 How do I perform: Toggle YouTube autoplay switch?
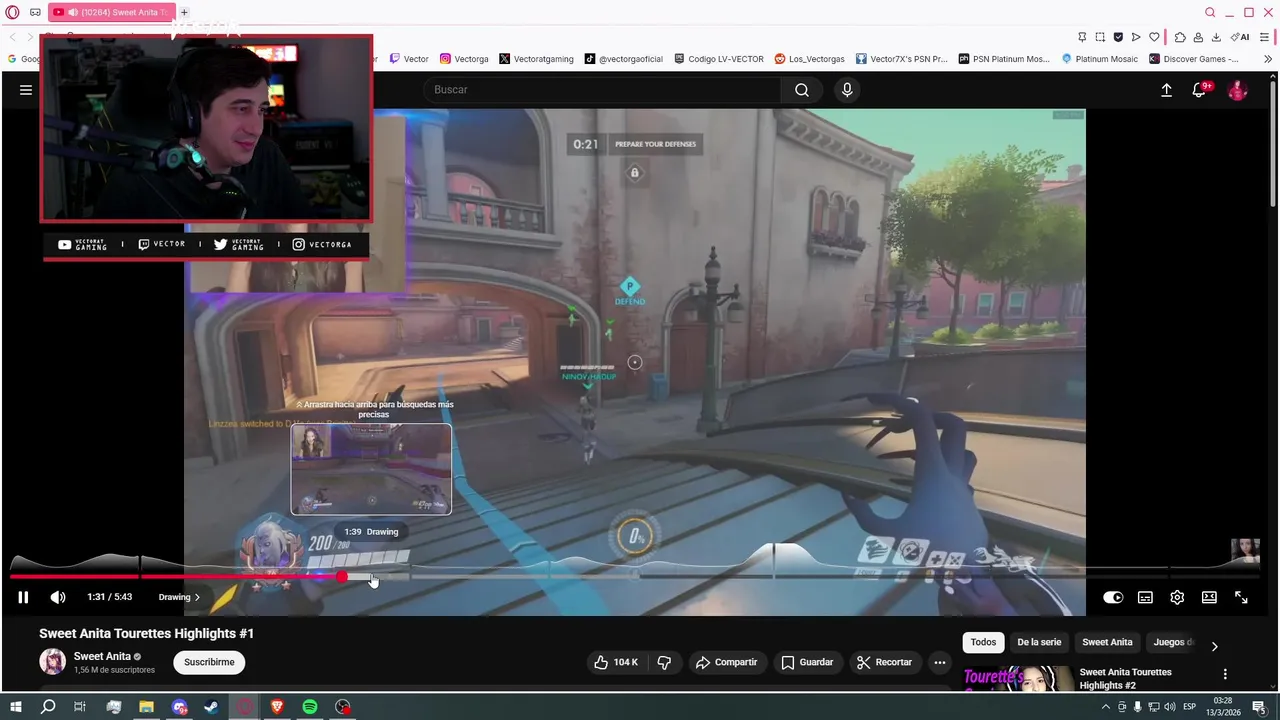[1113, 597]
